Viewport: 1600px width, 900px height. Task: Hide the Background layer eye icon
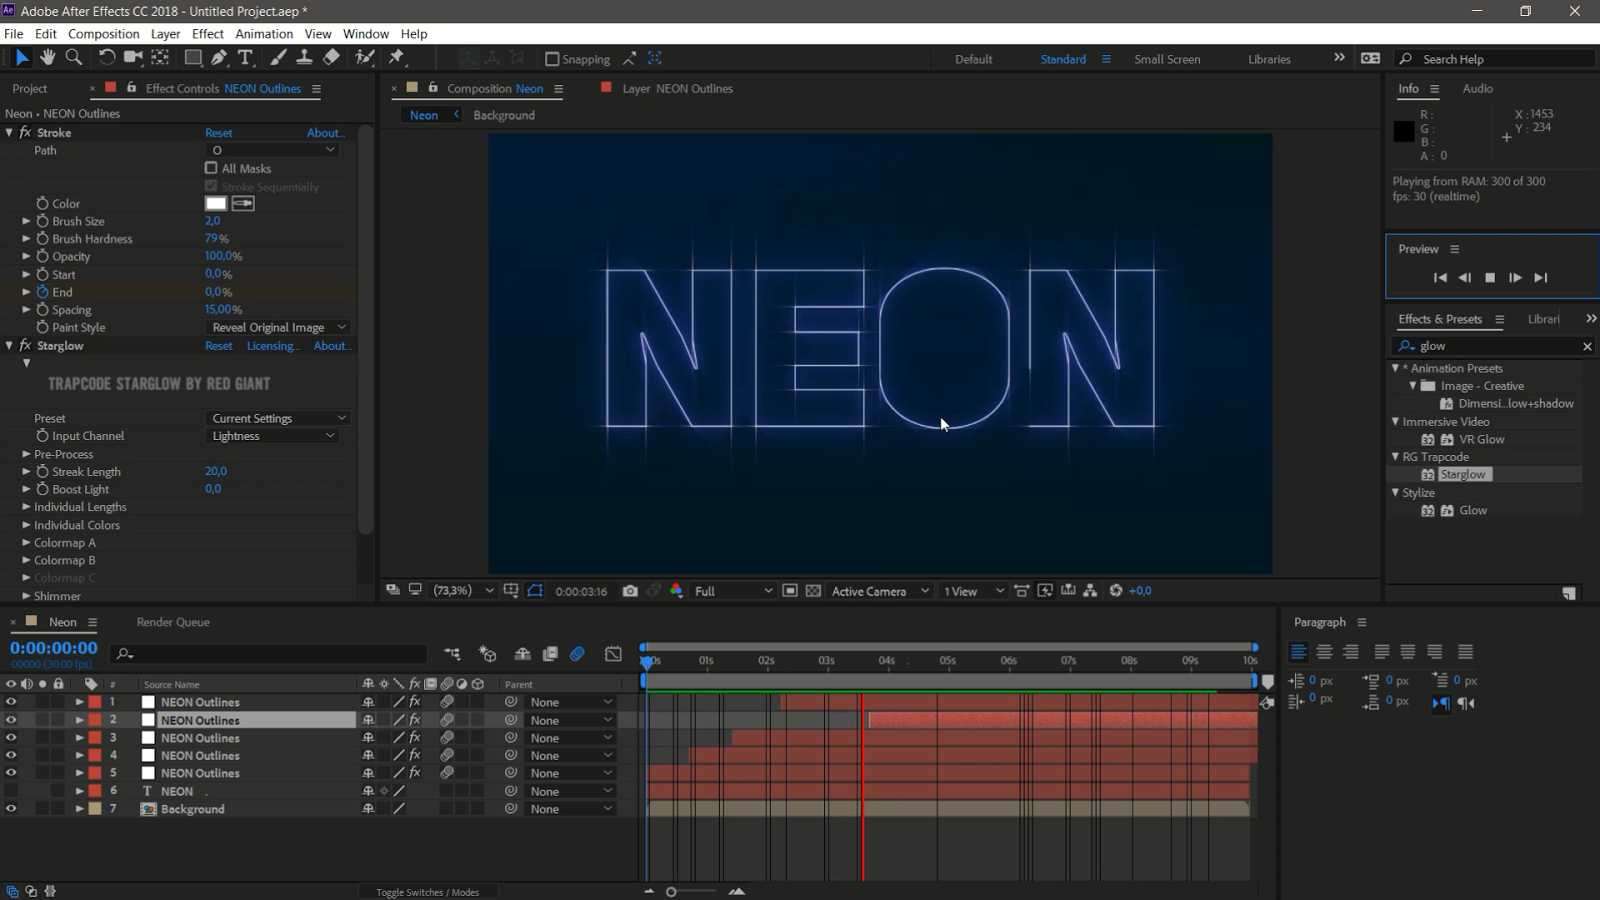11,809
